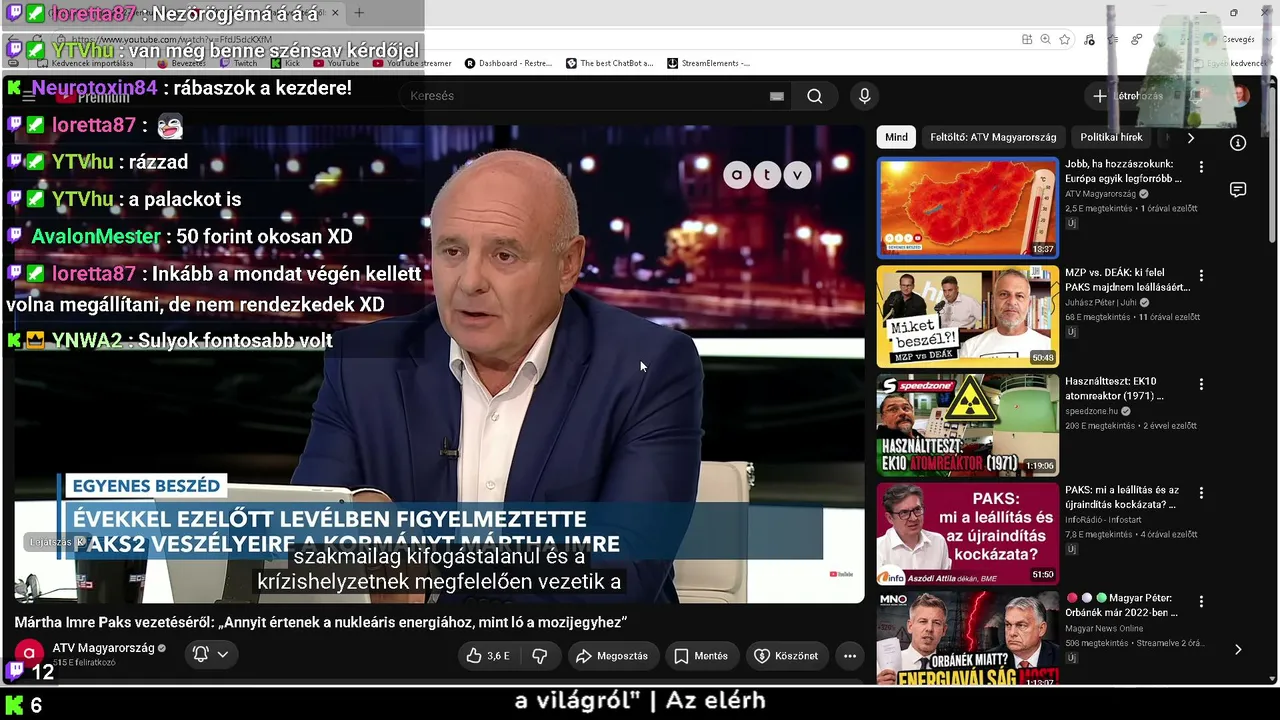Screen dimensions: 1280x720
Task: Open a new browser tab with plus button
Action: pos(359,13)
